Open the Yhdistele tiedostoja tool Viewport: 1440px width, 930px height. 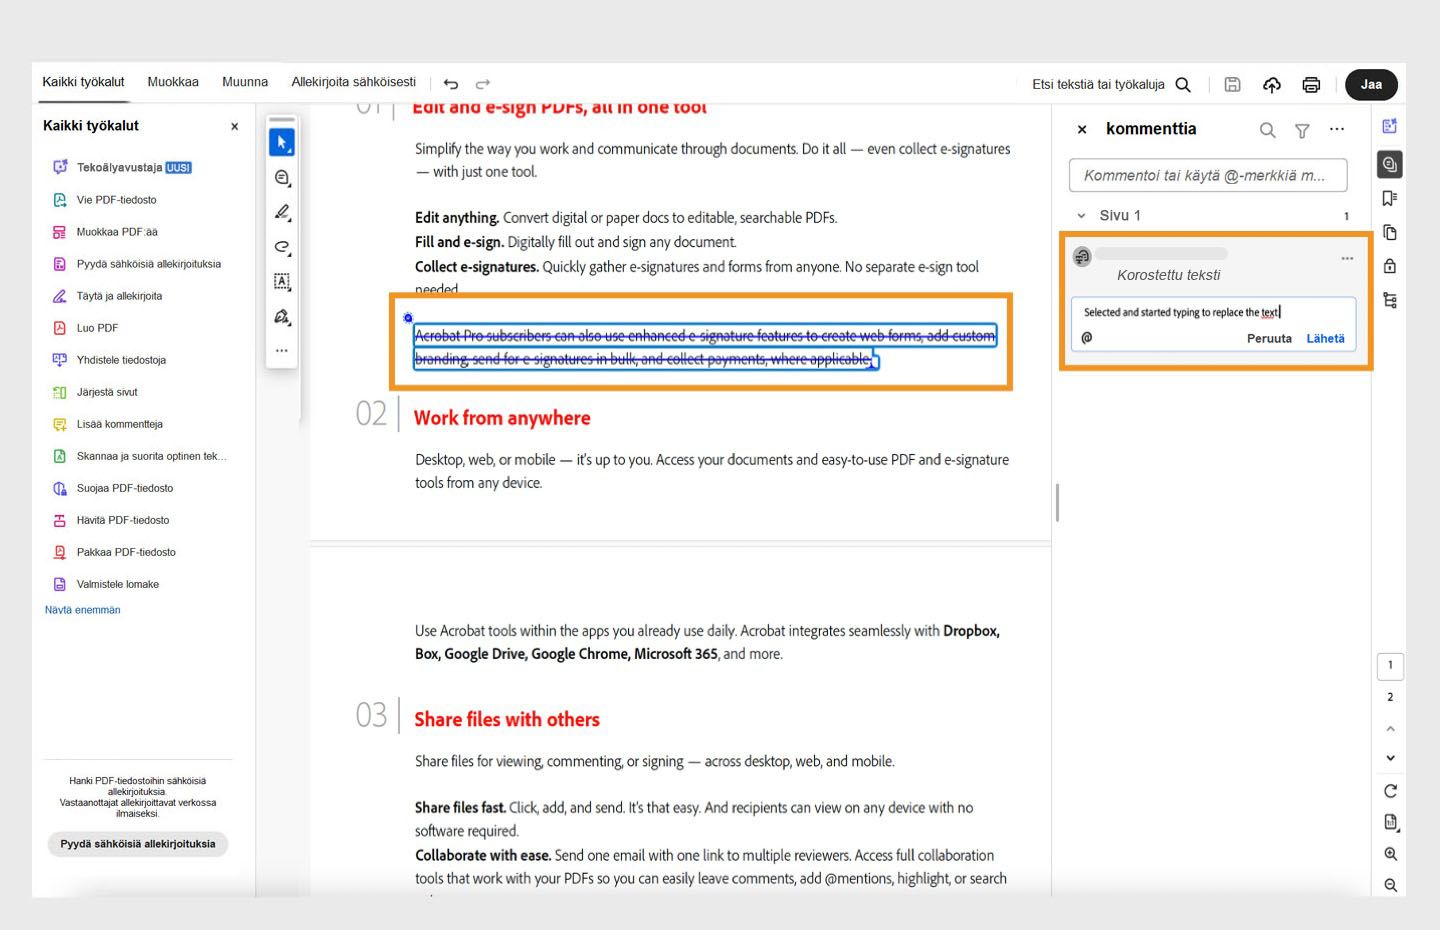click(x=109, y=360)
